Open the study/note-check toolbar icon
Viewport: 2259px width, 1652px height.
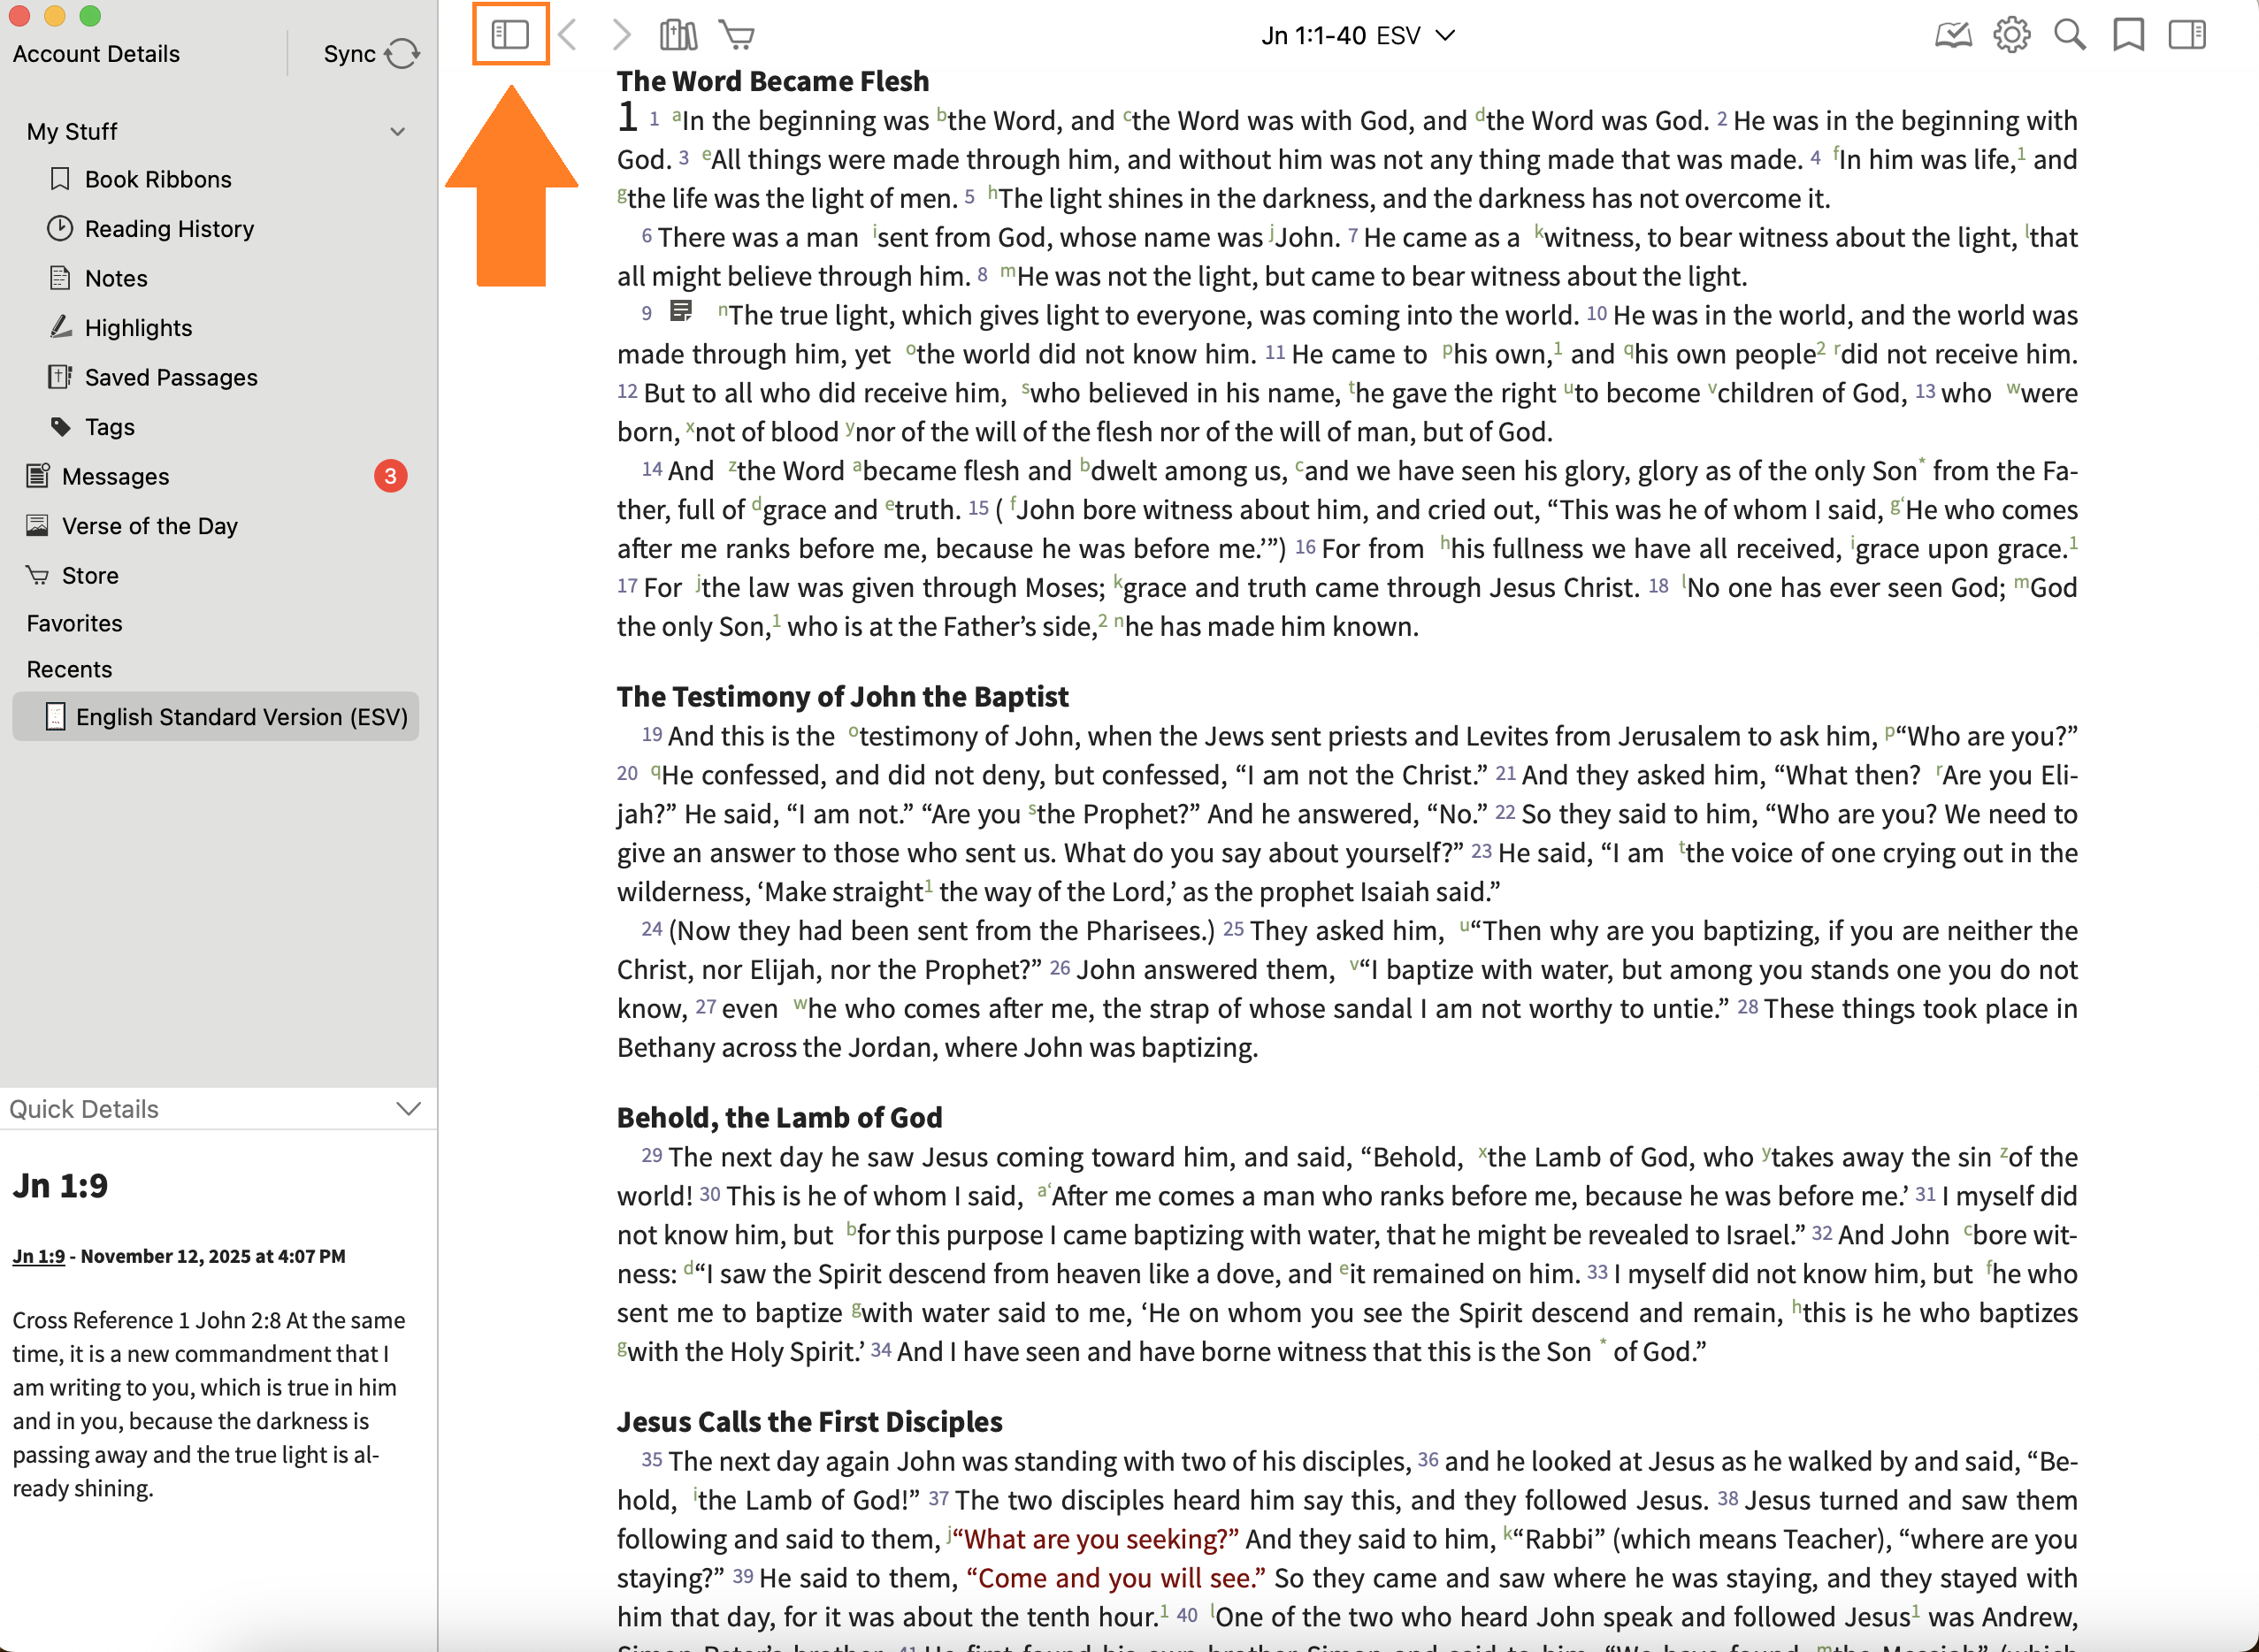(x=1952, y=35)
